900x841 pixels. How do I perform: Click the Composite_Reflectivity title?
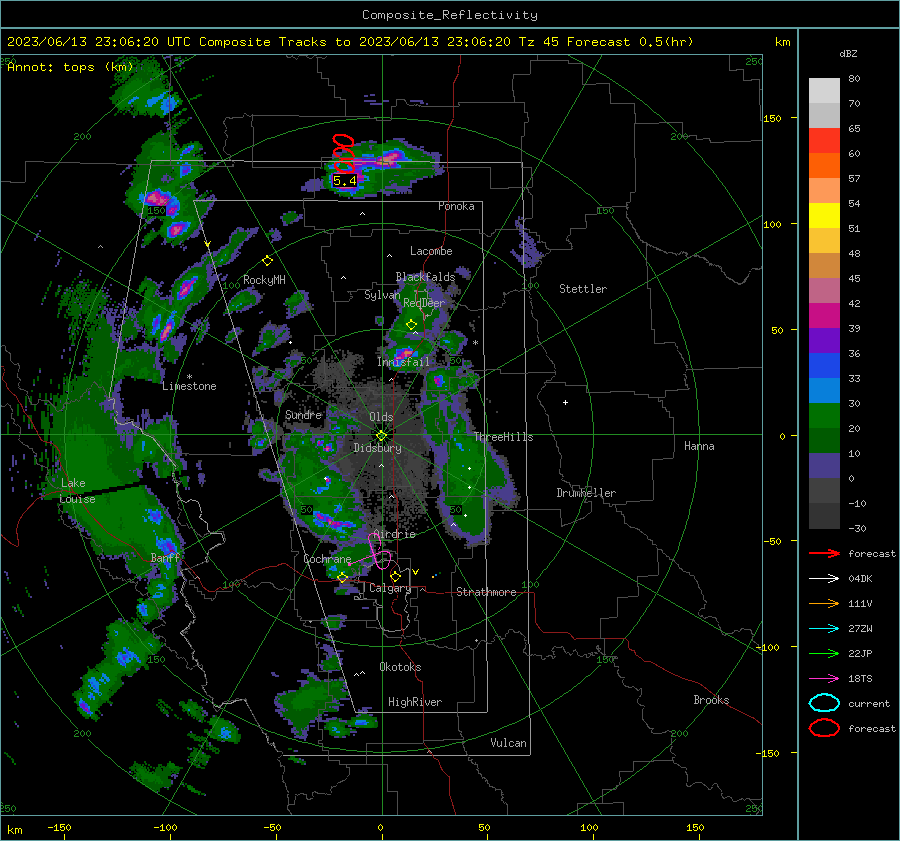tap(449, 15)
